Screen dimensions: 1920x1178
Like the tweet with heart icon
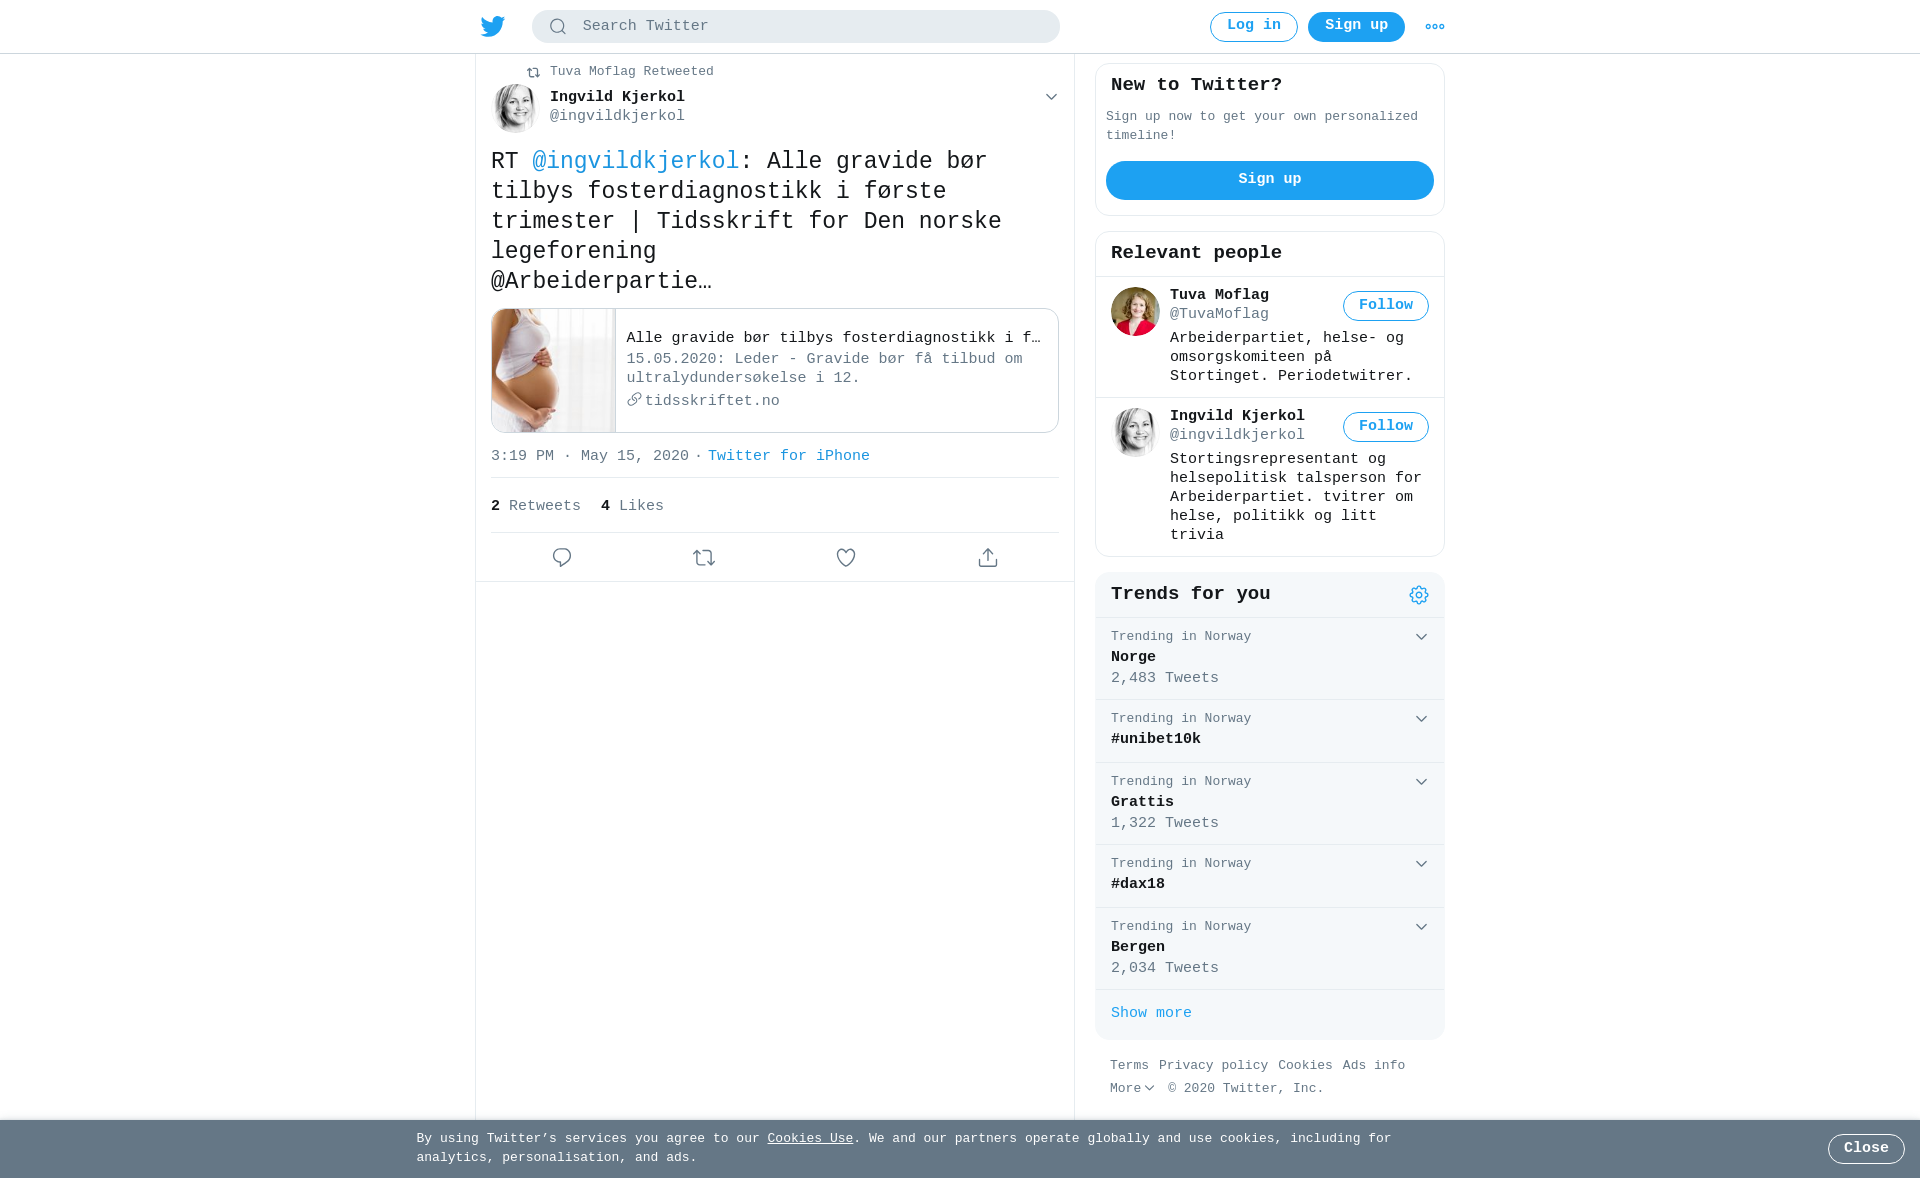click(846, 558)
